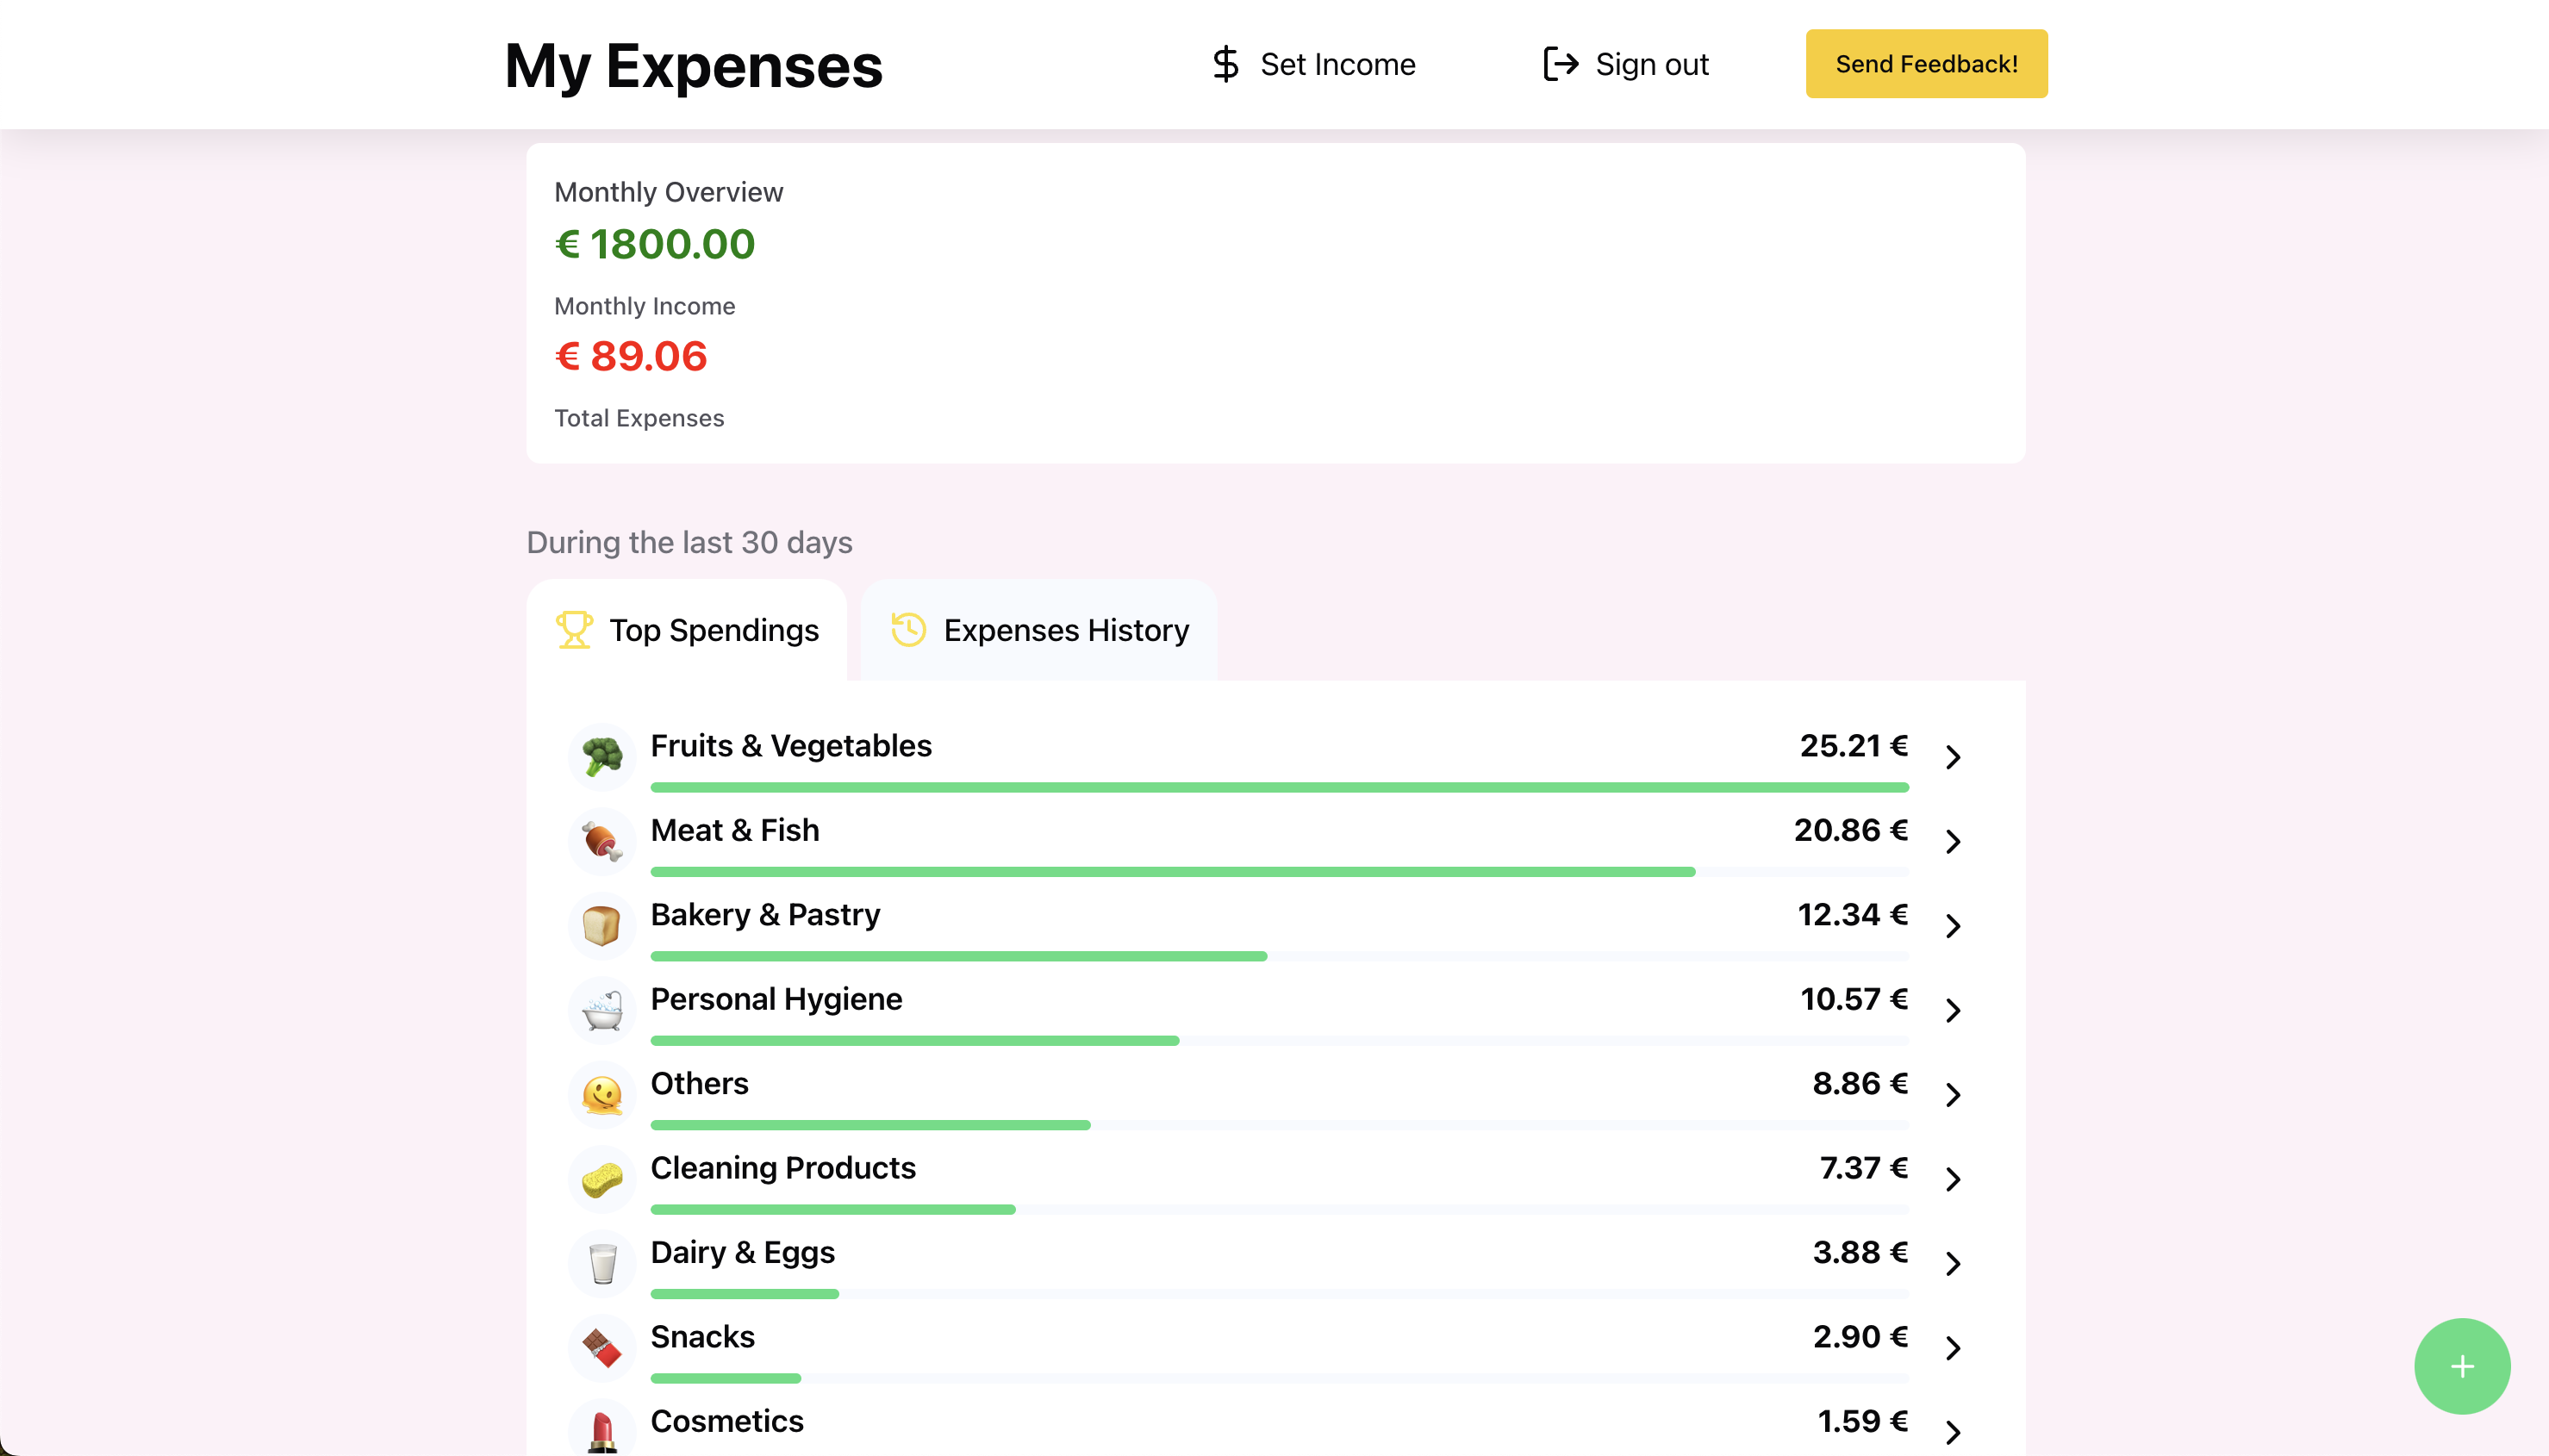Click the melting face Others icon
Screen dimensions: 2549x1456
click(x=602, y=1095)
